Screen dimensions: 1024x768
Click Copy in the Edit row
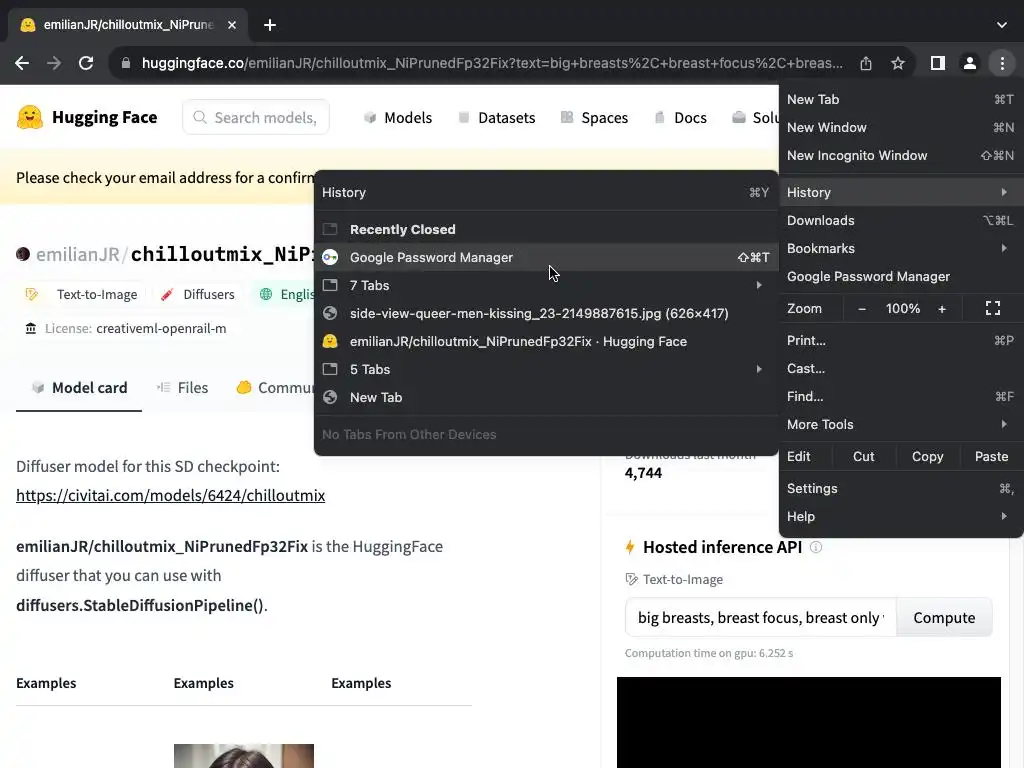(927, 456)
